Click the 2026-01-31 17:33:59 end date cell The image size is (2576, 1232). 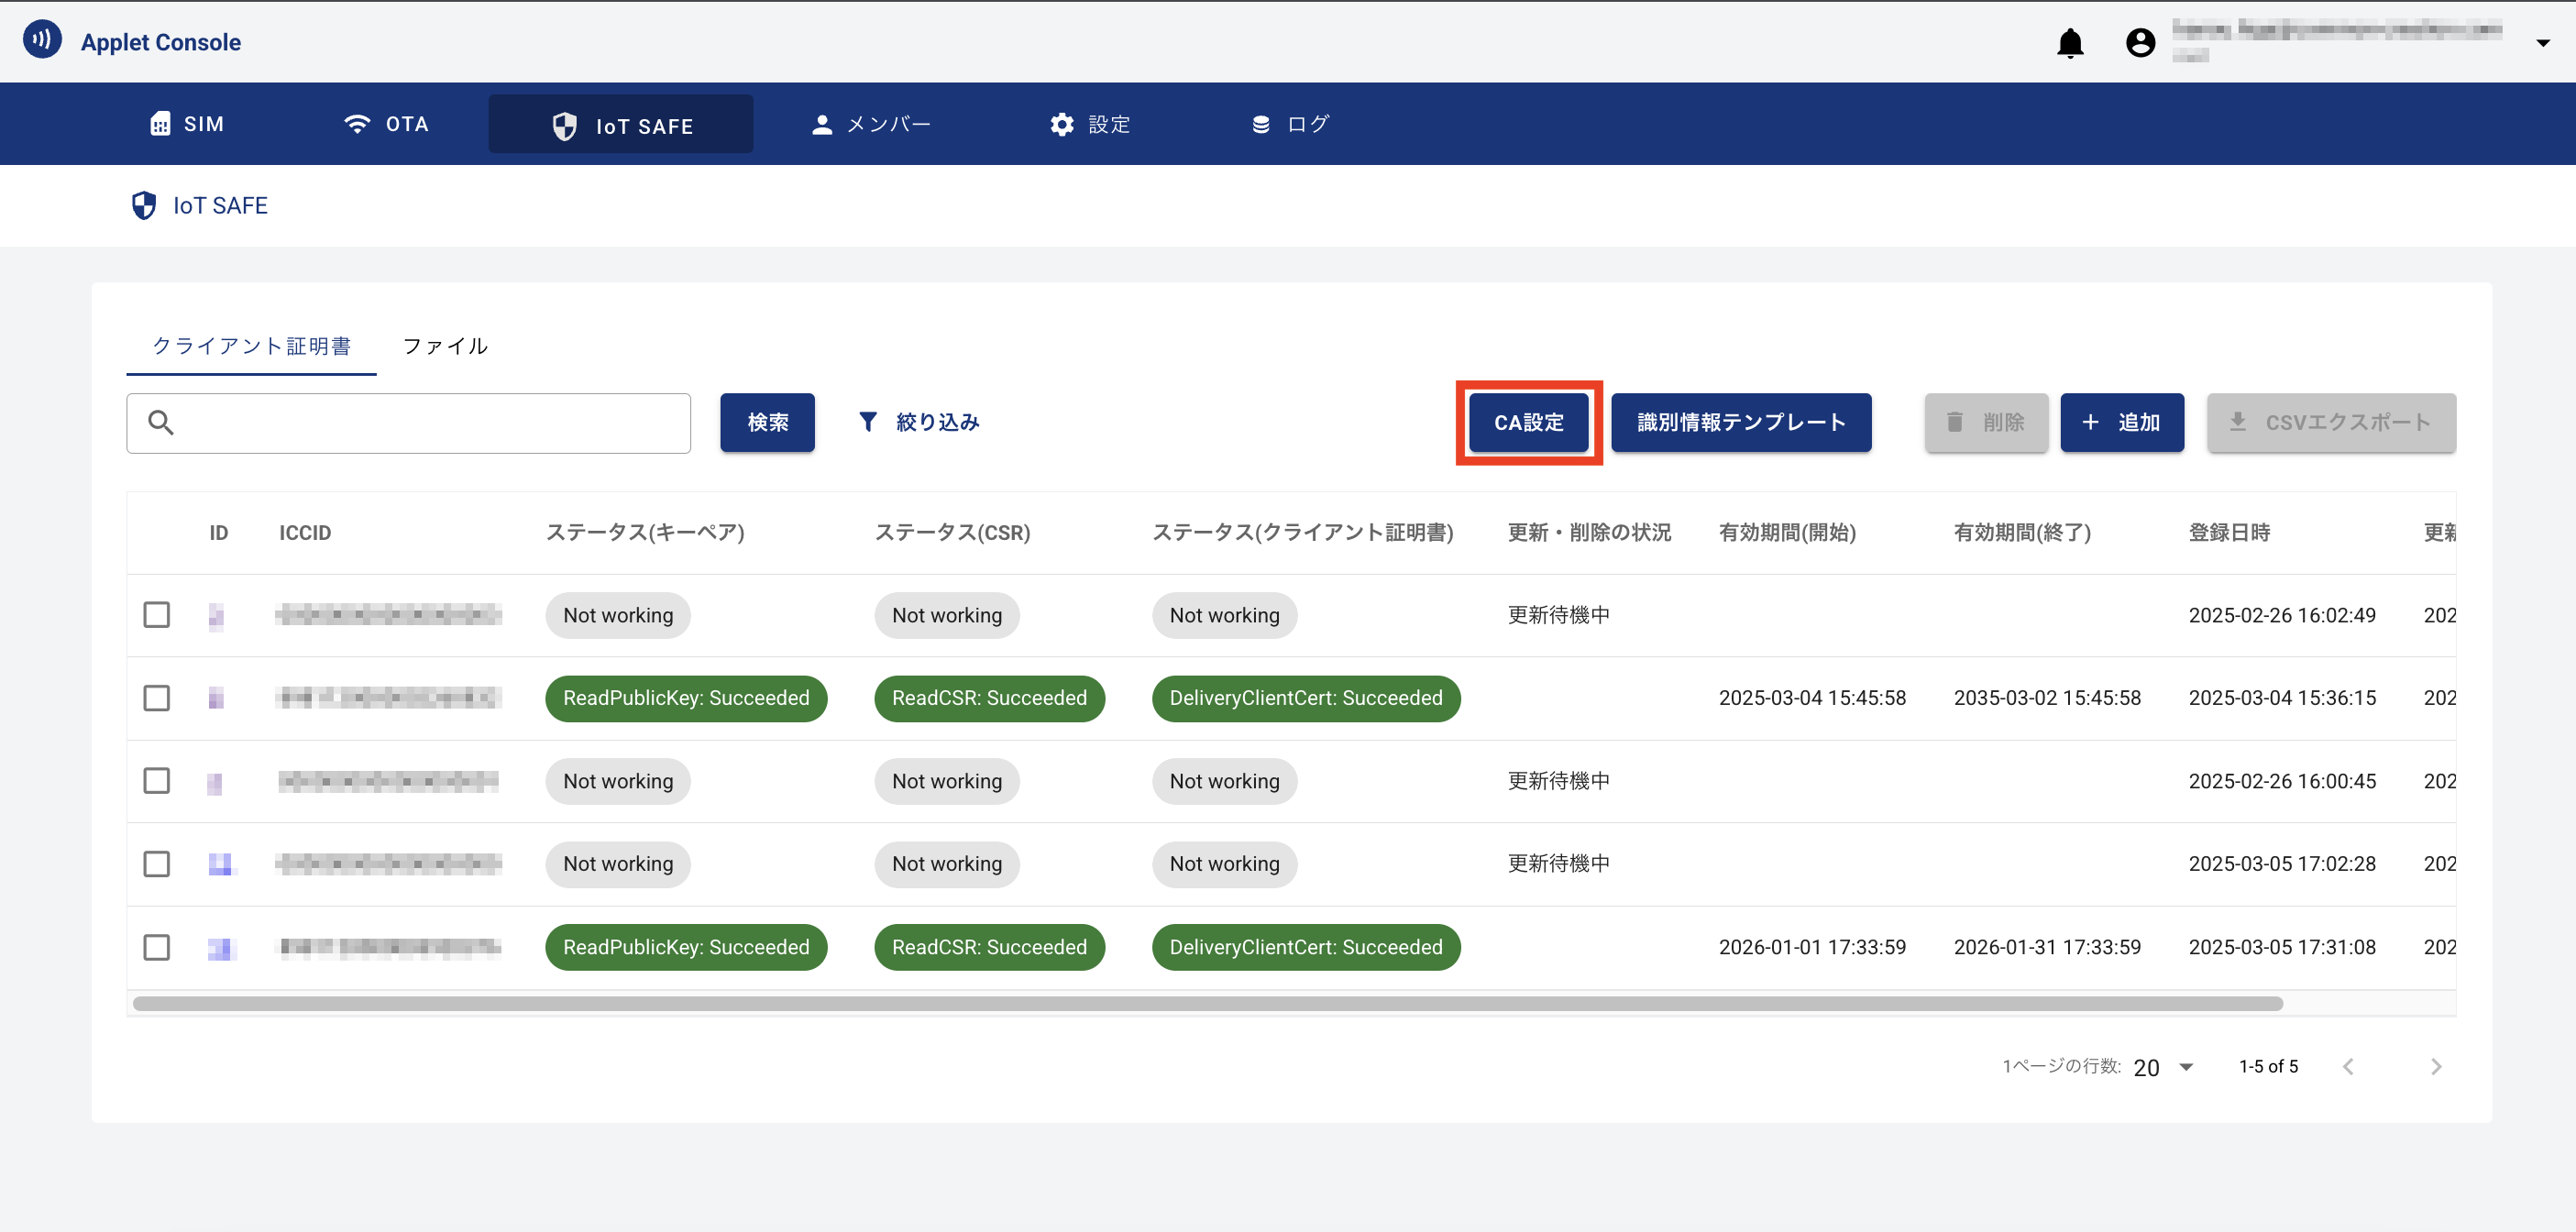tap(2047, 947)
